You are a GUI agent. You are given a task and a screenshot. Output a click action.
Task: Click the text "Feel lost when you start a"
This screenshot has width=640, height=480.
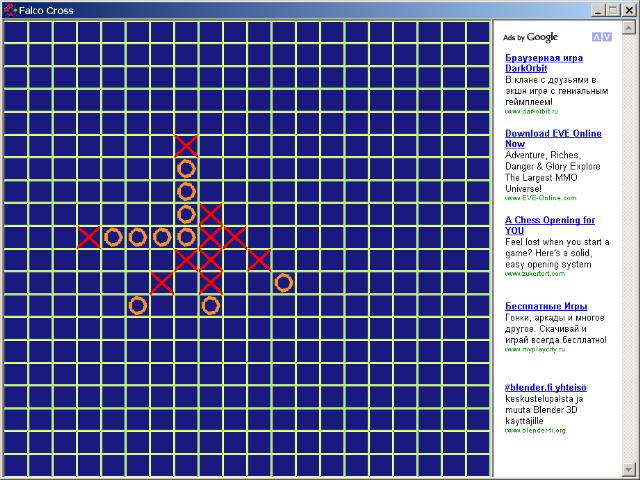557,242
